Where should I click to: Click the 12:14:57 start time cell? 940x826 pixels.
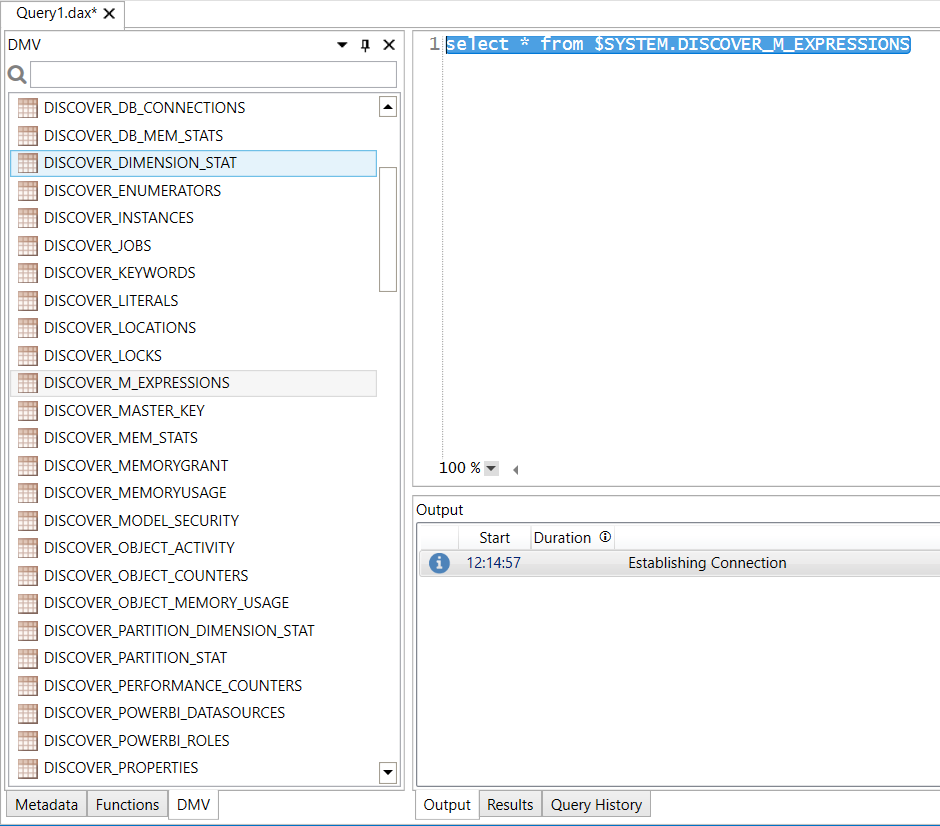pyautogui.click(x=493, y=563)
